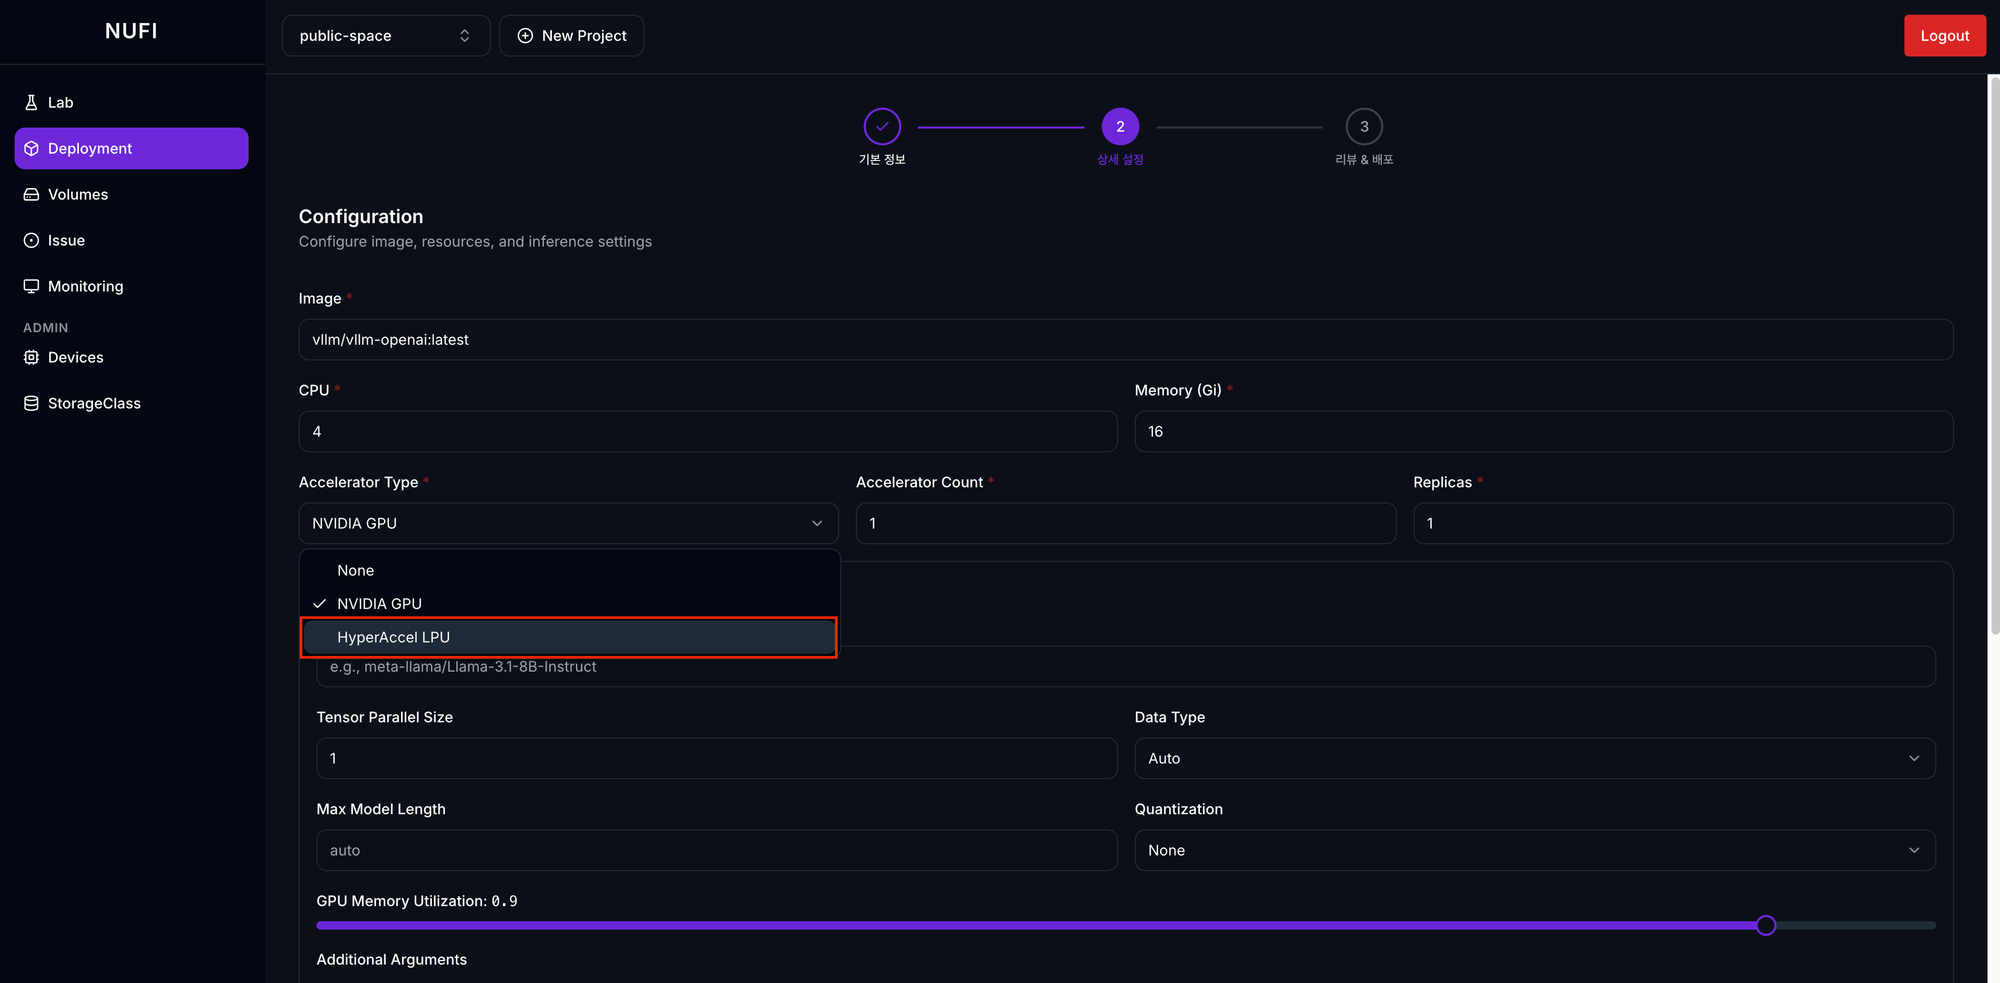Expand the Data Type dropdown
Image resolution: width=2000 pixels, height=983 pixels.
[1534, 758]
